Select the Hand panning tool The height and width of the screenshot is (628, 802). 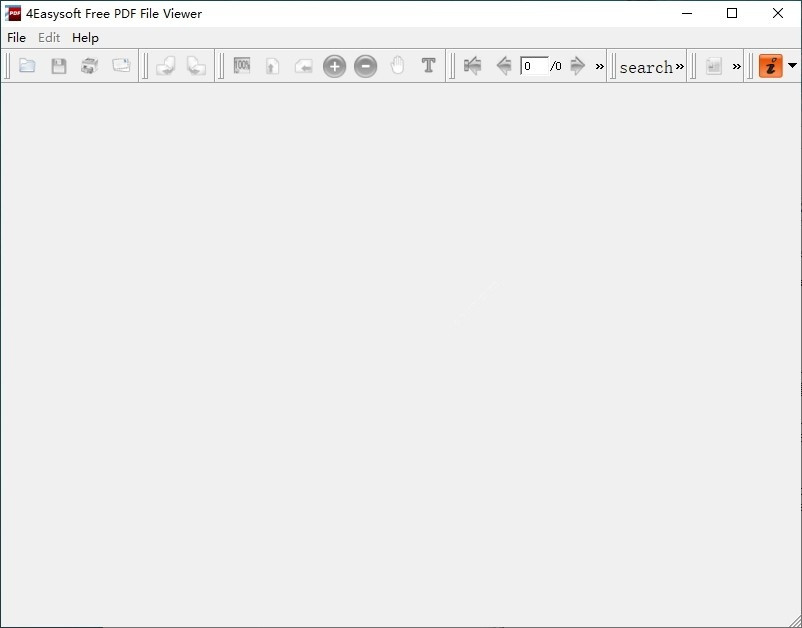[x=397, y=66]
